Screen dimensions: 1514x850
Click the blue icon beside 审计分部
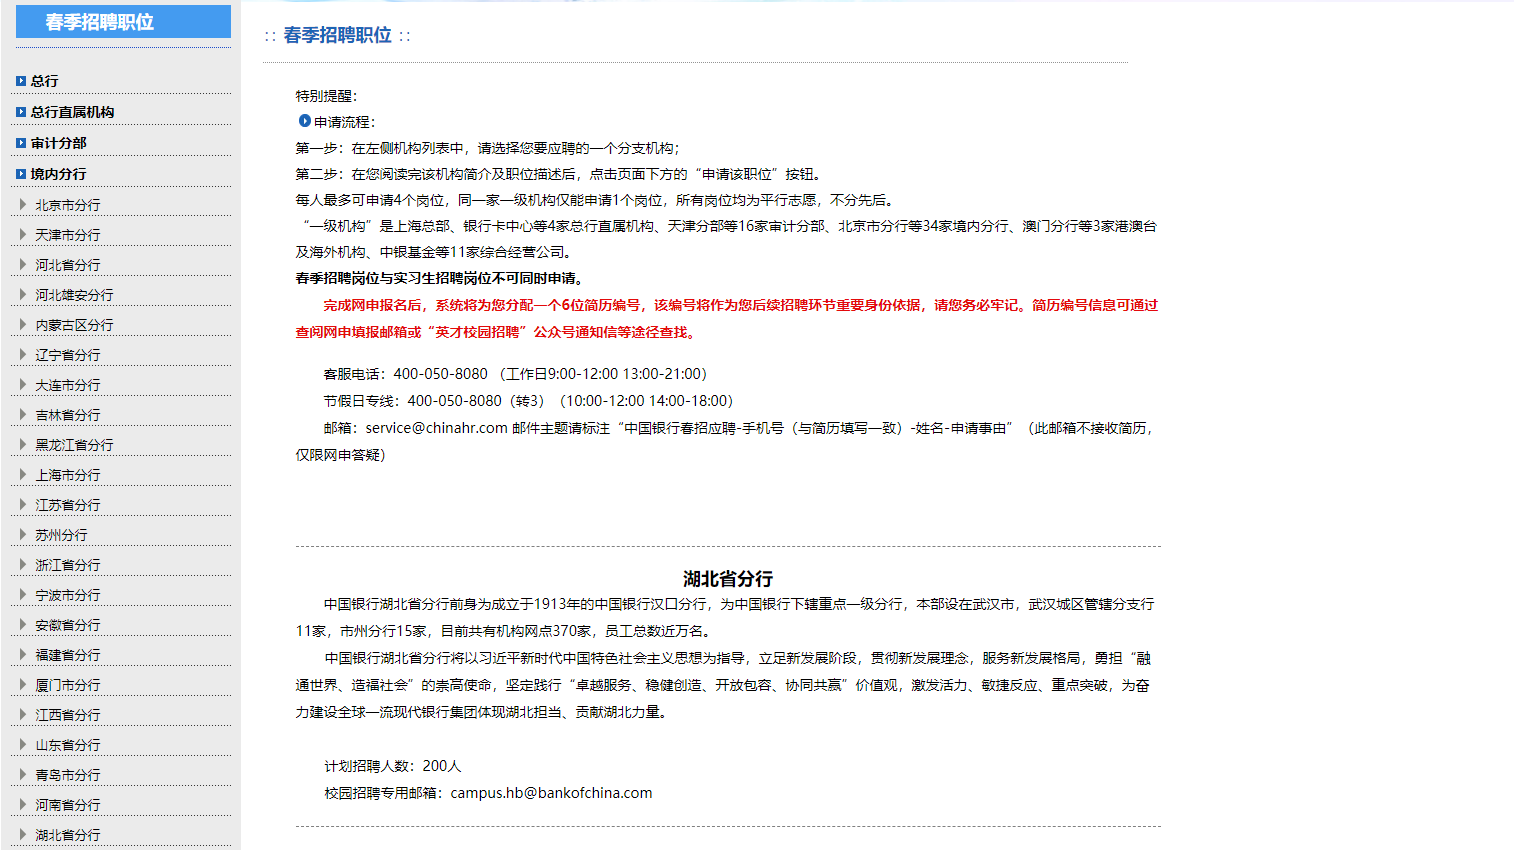pyautogui.click(x=21, y=143)
